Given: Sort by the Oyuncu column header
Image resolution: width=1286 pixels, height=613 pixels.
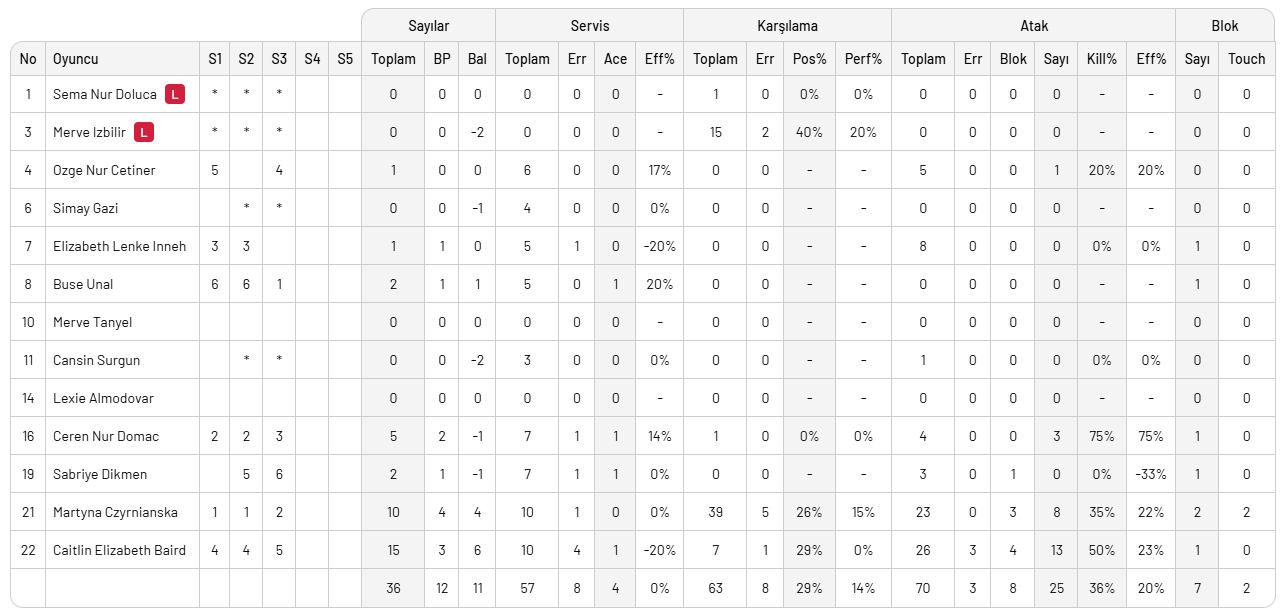Looking at the screenshot, I should (76, 59).
